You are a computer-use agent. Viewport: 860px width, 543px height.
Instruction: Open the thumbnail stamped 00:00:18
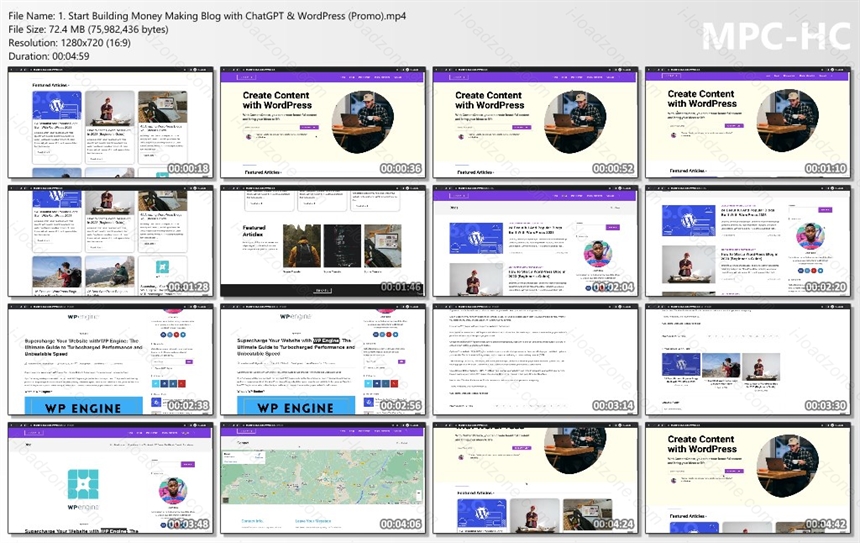coord(111,123)
